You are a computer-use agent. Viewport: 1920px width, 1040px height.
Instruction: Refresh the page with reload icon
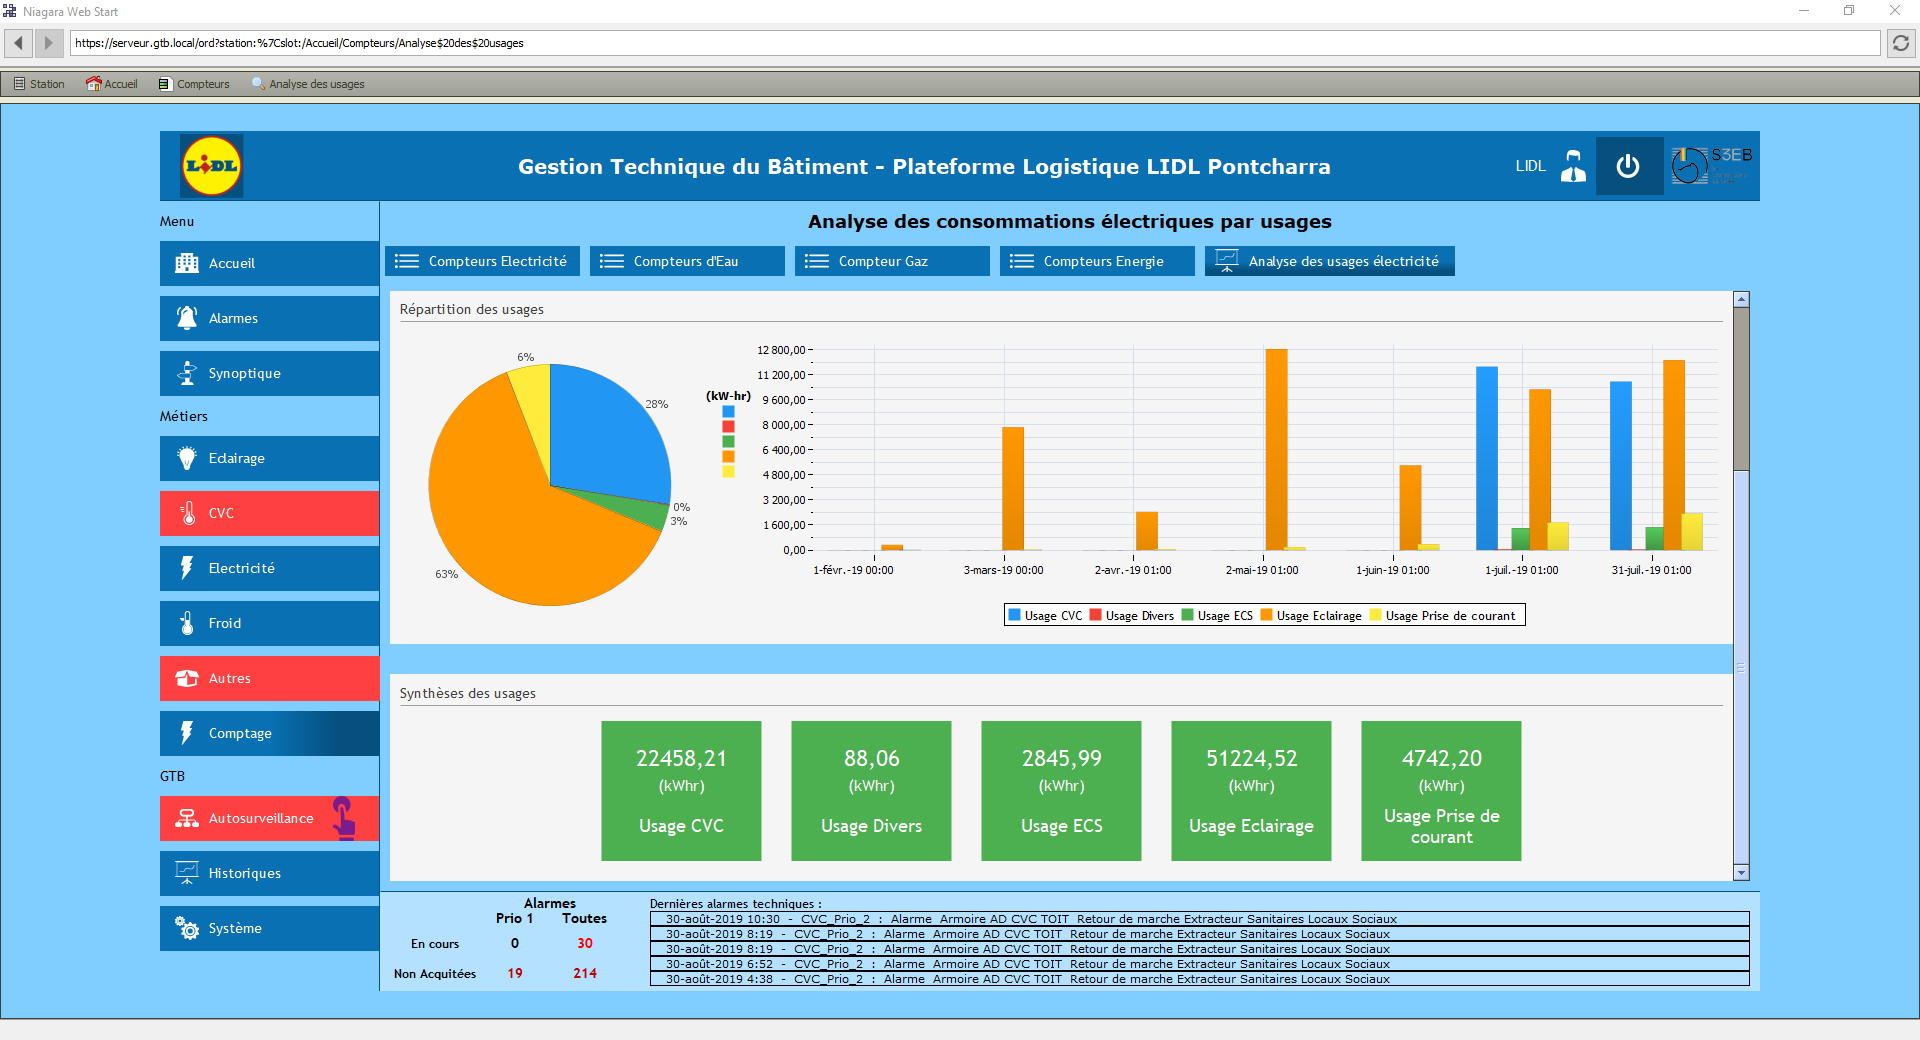(x=1901, y=43)
